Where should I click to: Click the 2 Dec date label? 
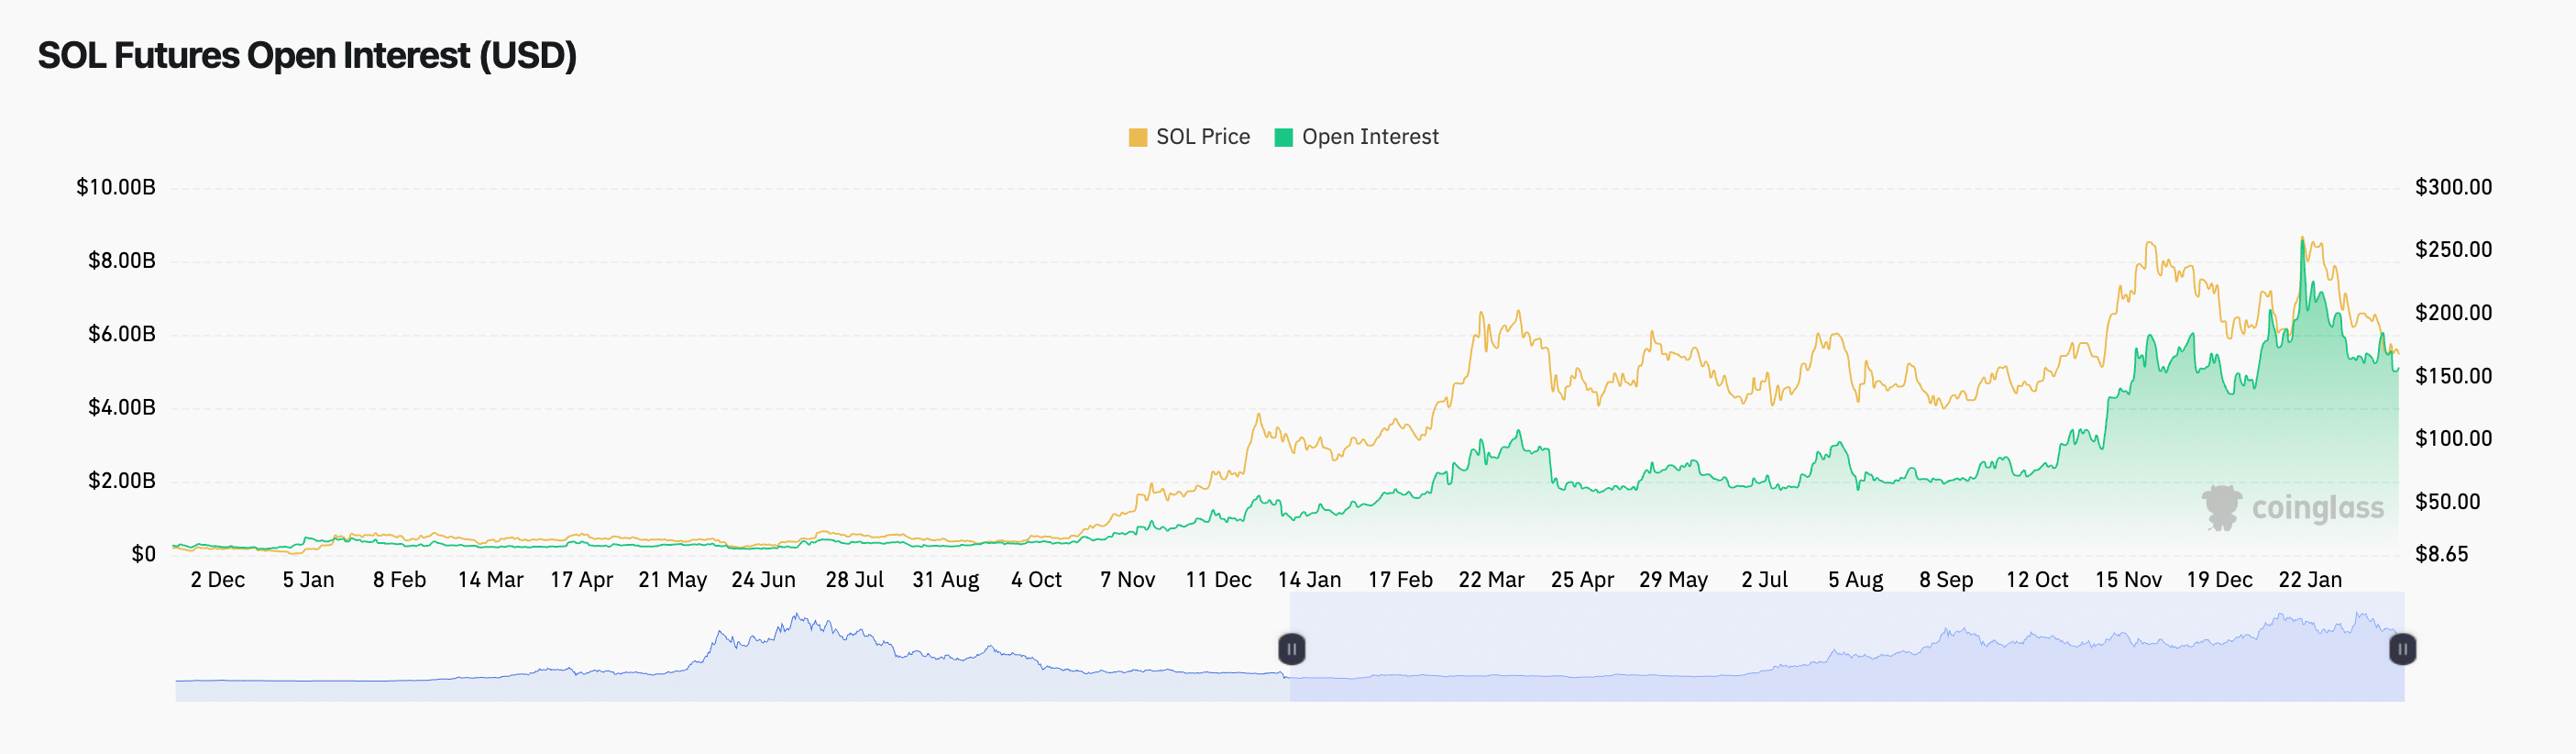click(x=217, y=580)
